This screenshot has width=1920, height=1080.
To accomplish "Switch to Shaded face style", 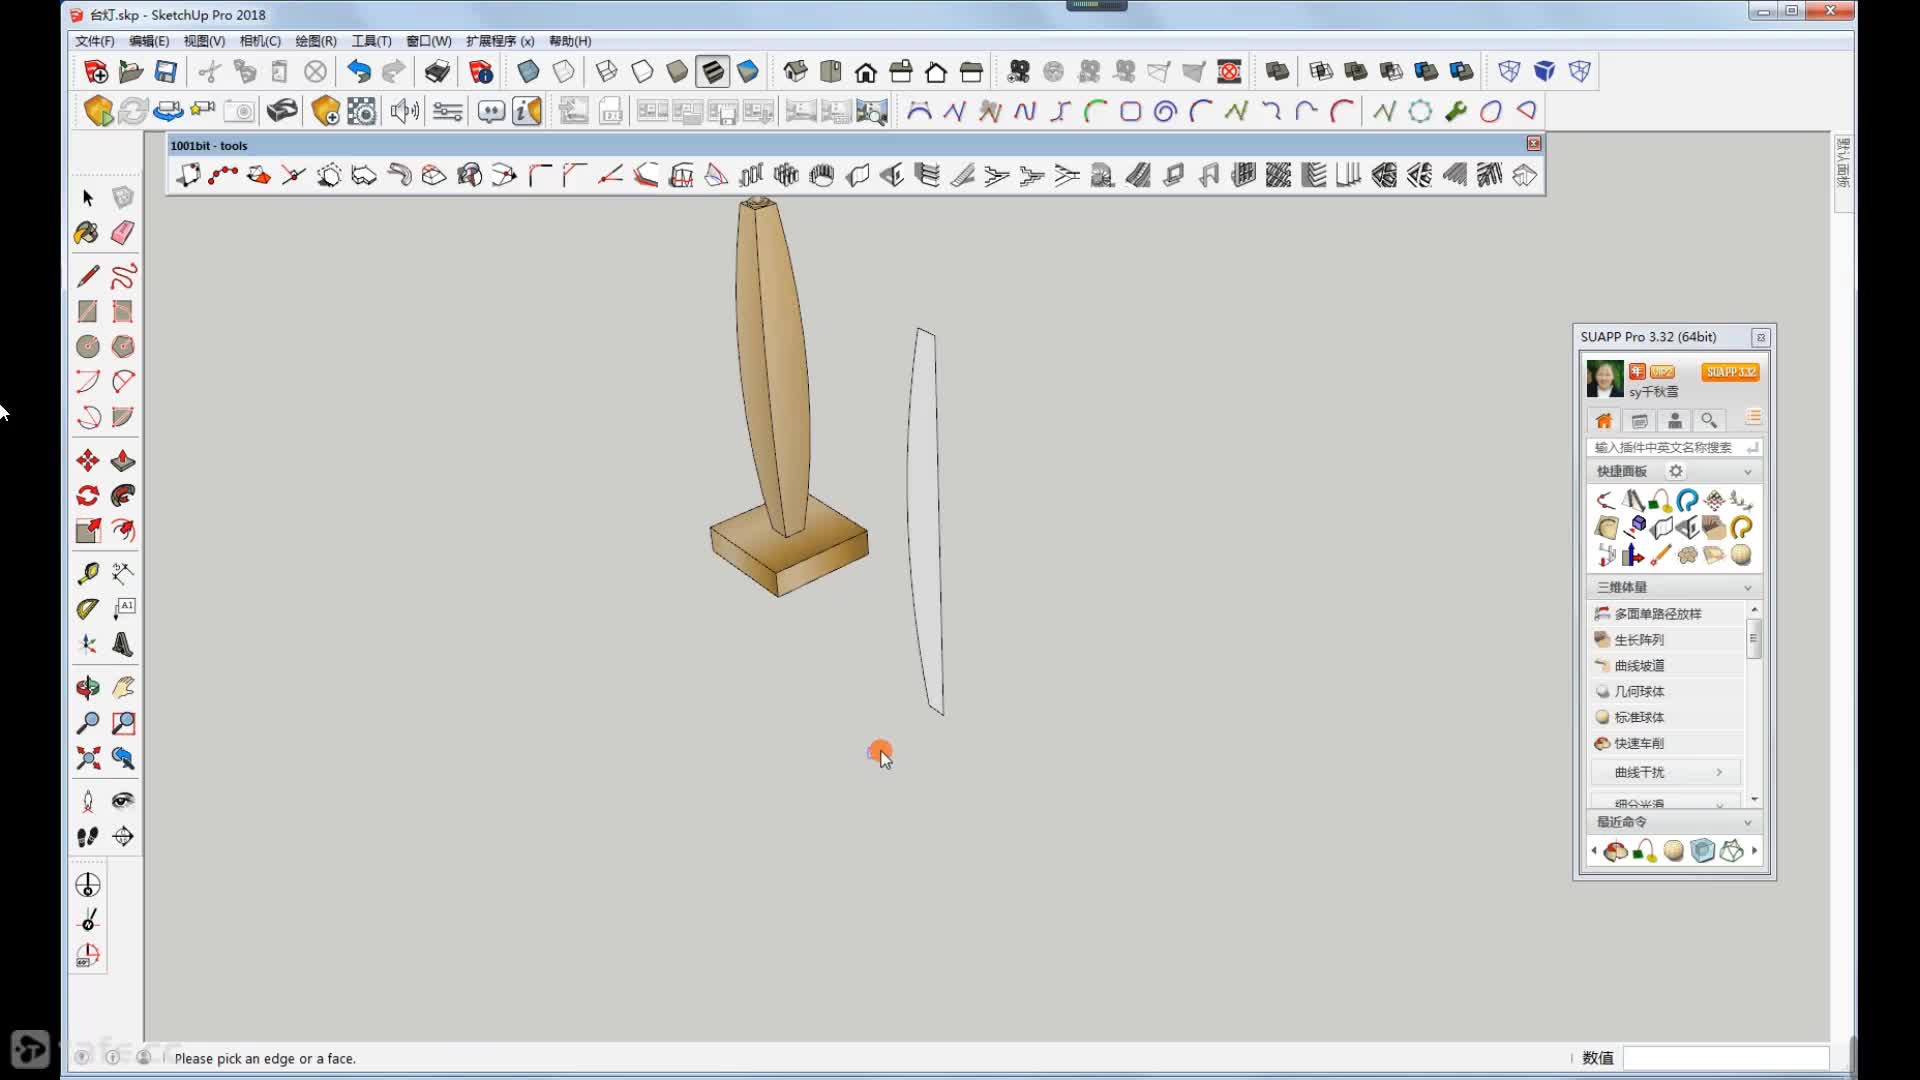I will (x=677, y=71).
